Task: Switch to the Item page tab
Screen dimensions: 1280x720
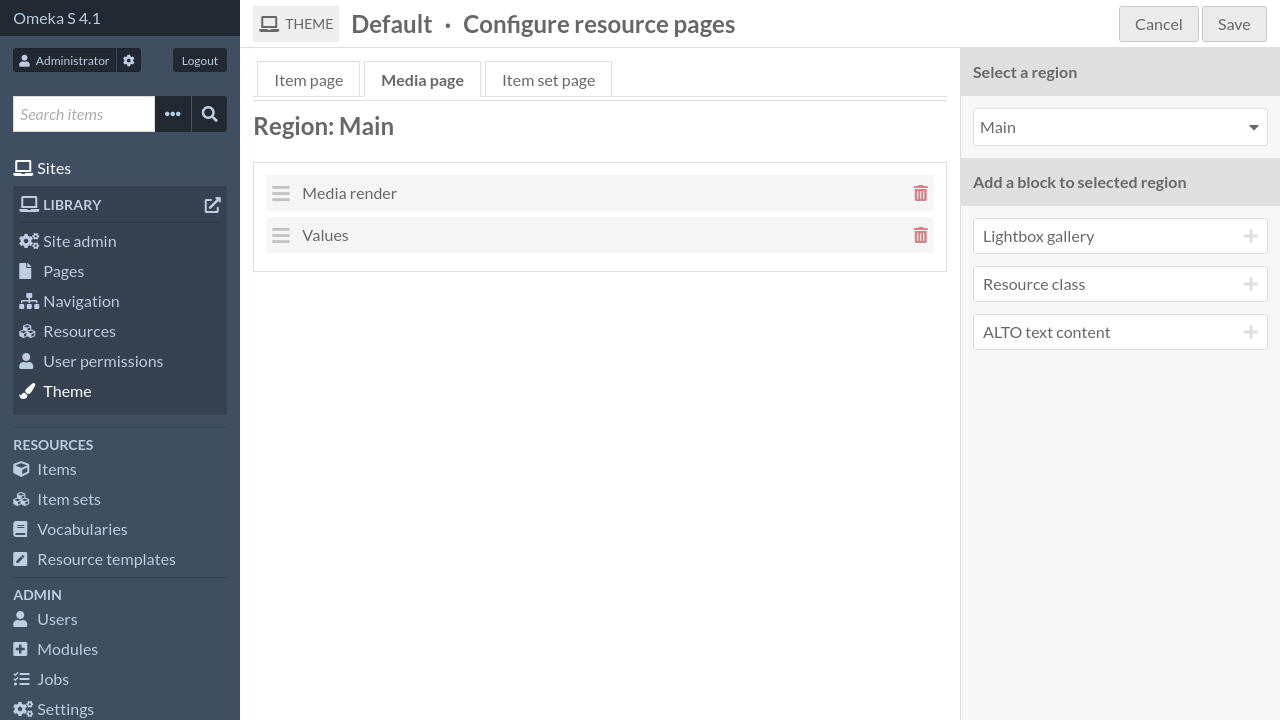Action: click(x=308, y=79)
